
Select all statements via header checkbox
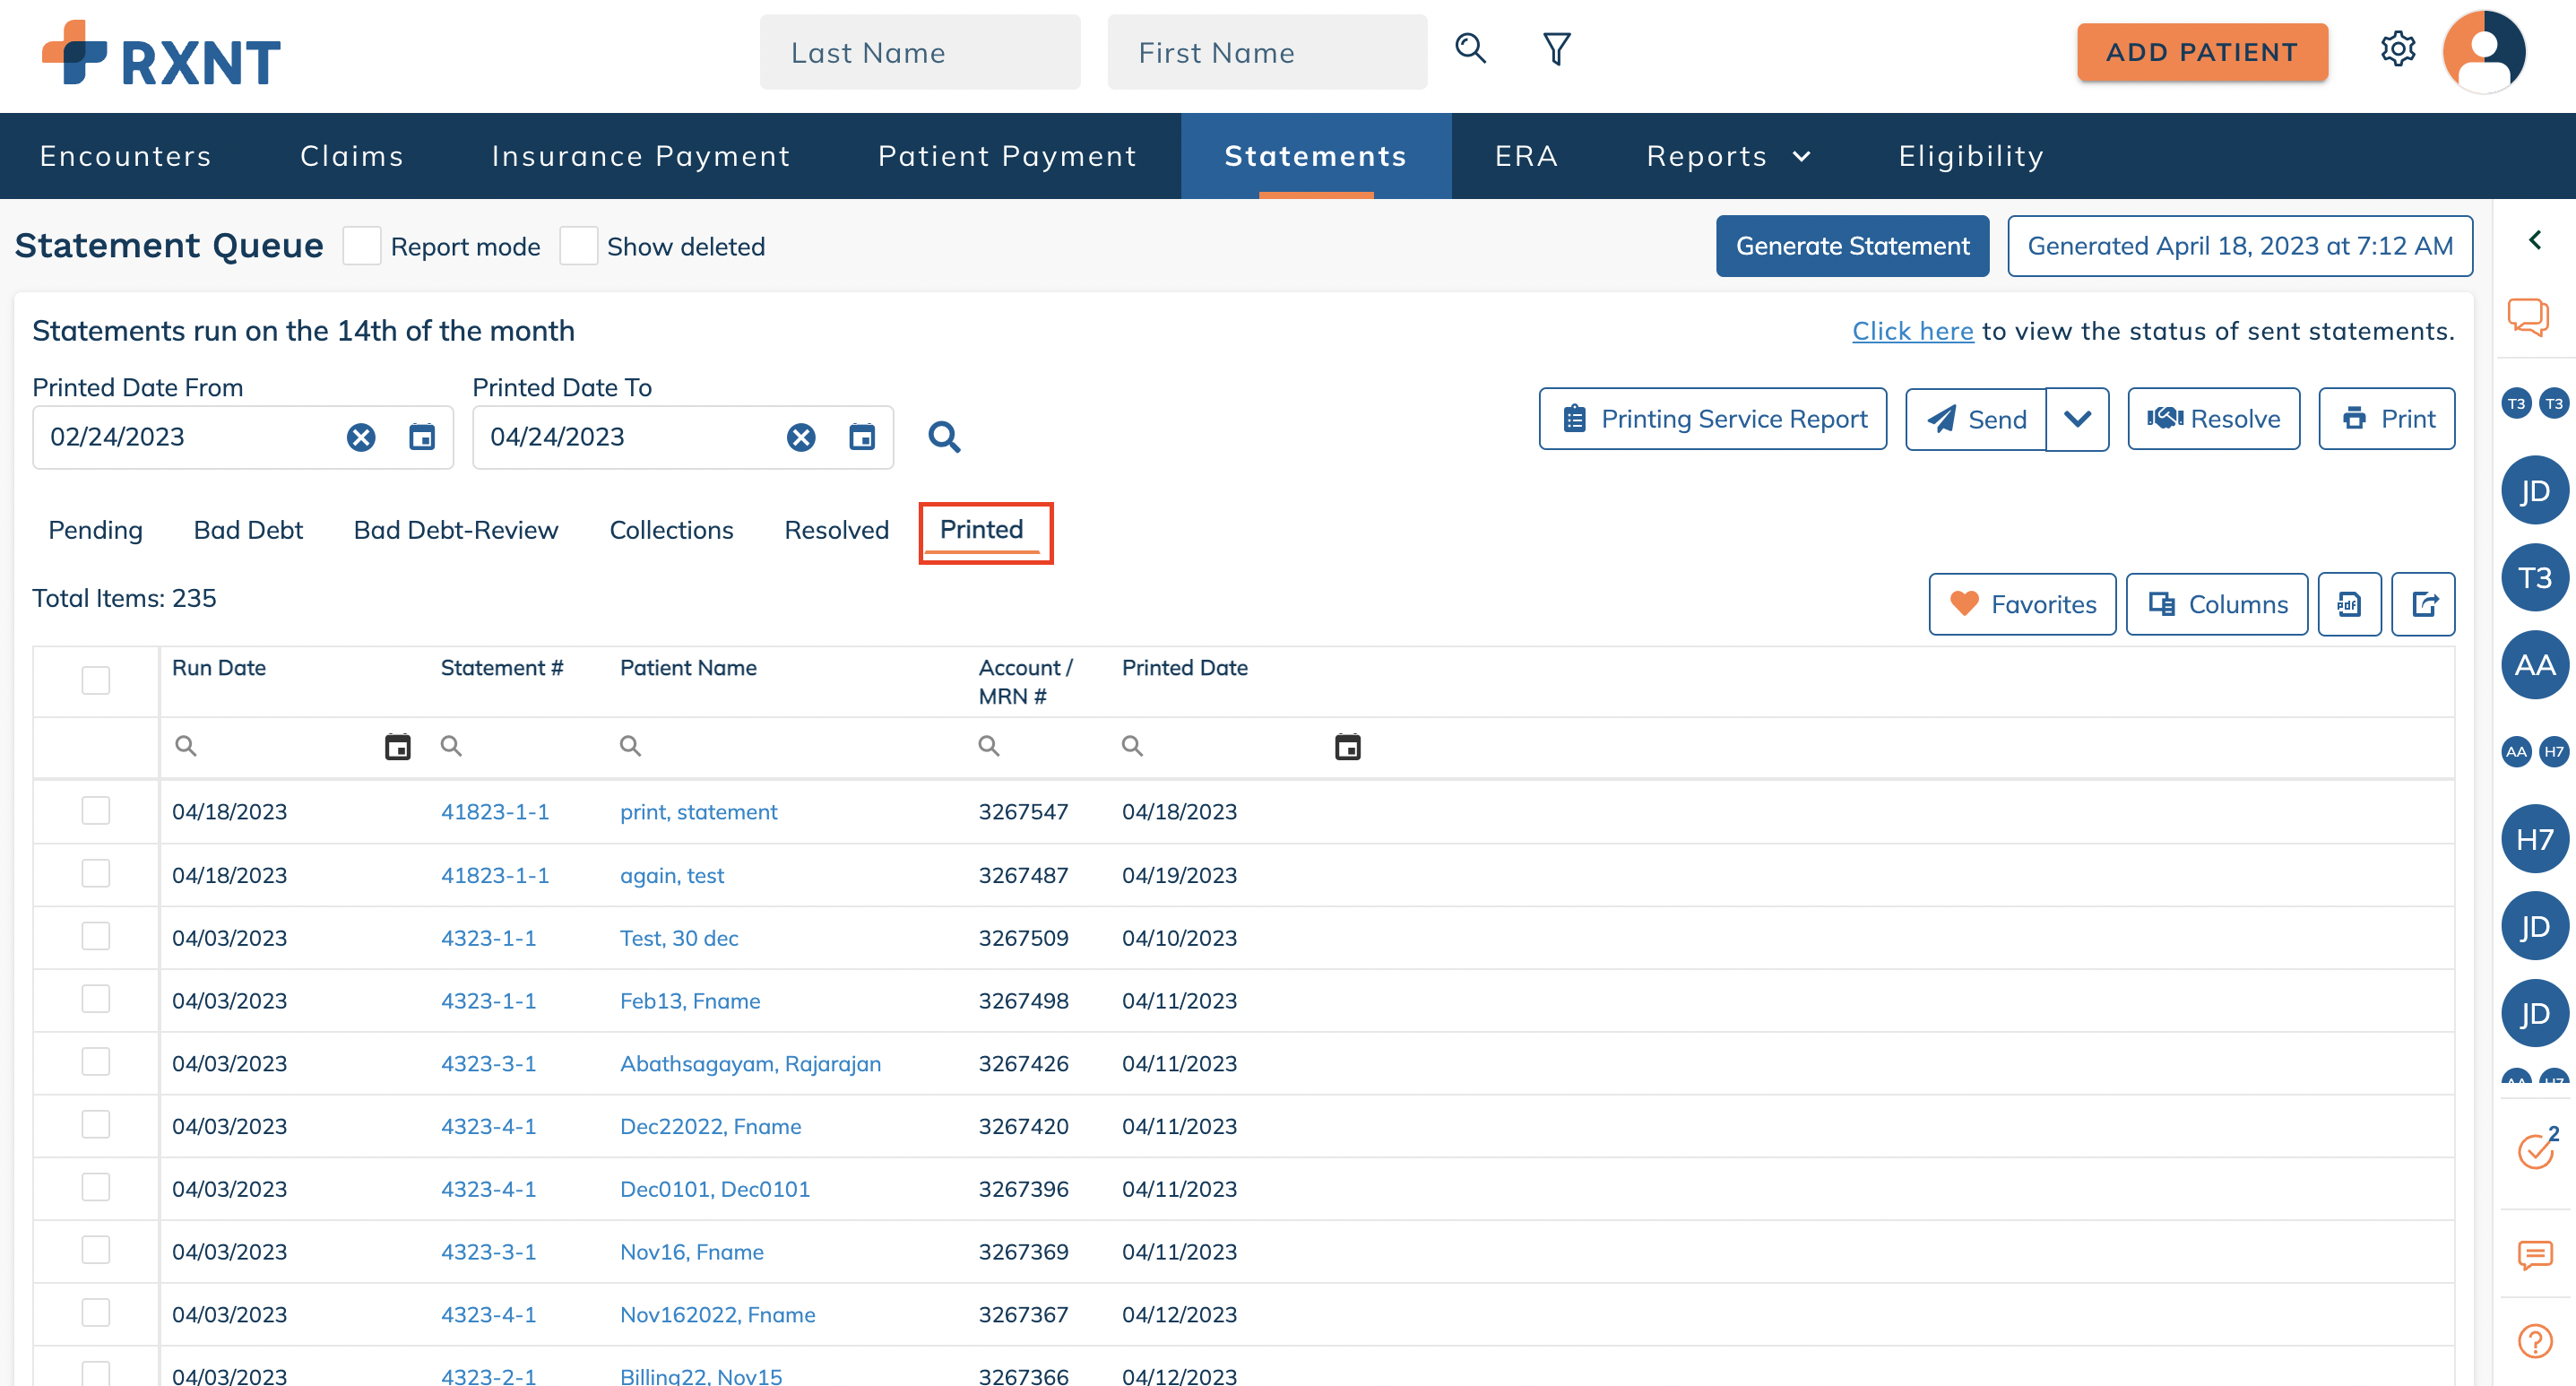point(95,680)
